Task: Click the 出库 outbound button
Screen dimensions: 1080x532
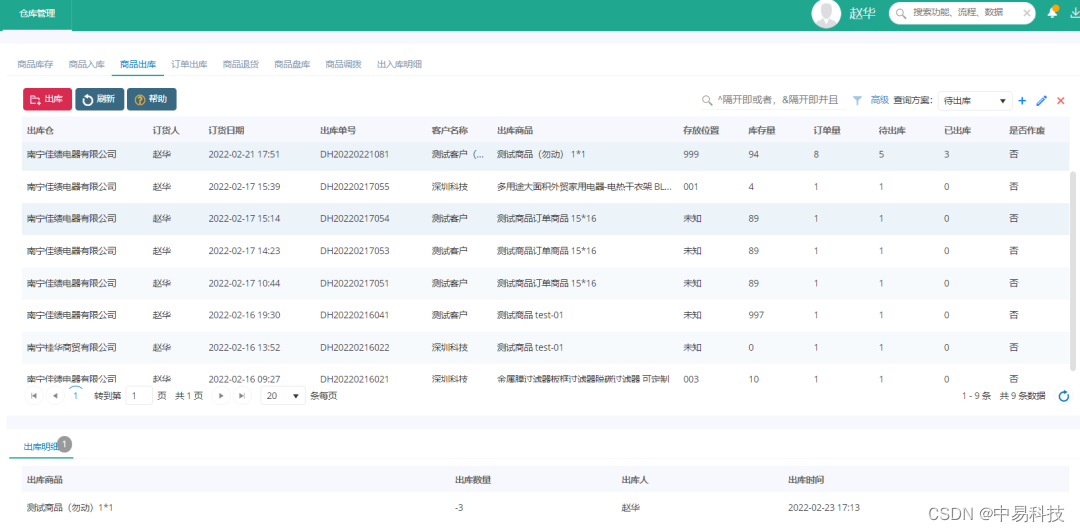Action: 48,99
